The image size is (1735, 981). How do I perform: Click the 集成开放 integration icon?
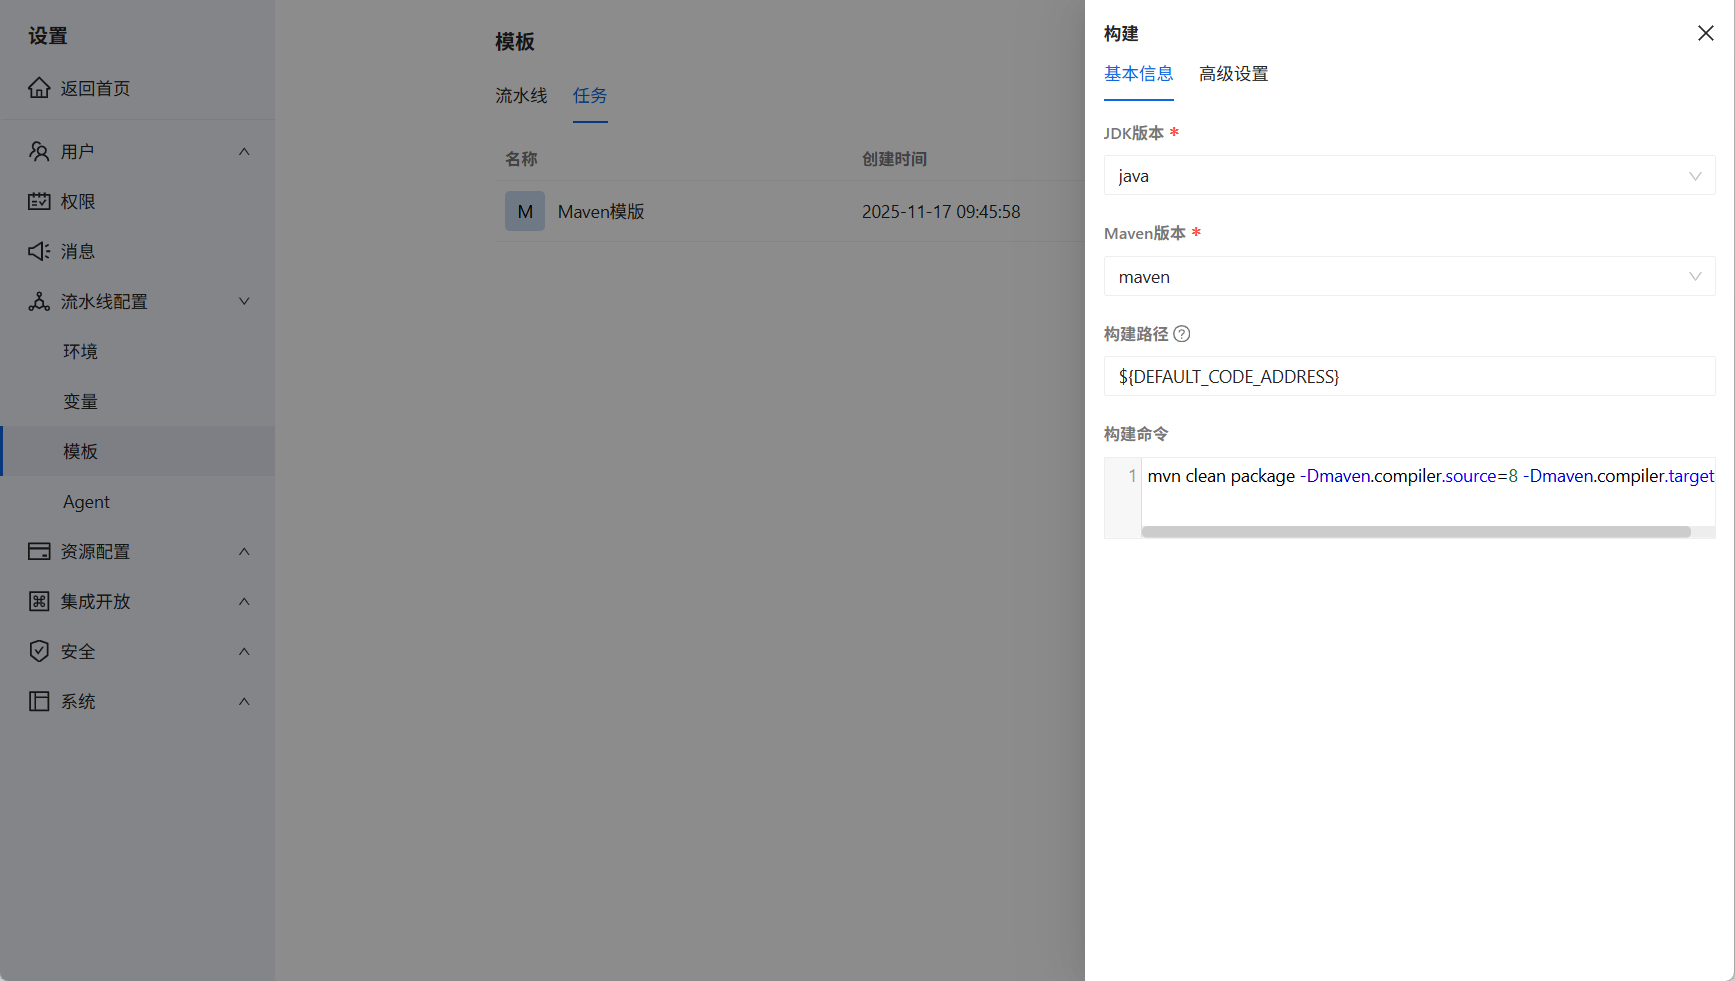39,601
